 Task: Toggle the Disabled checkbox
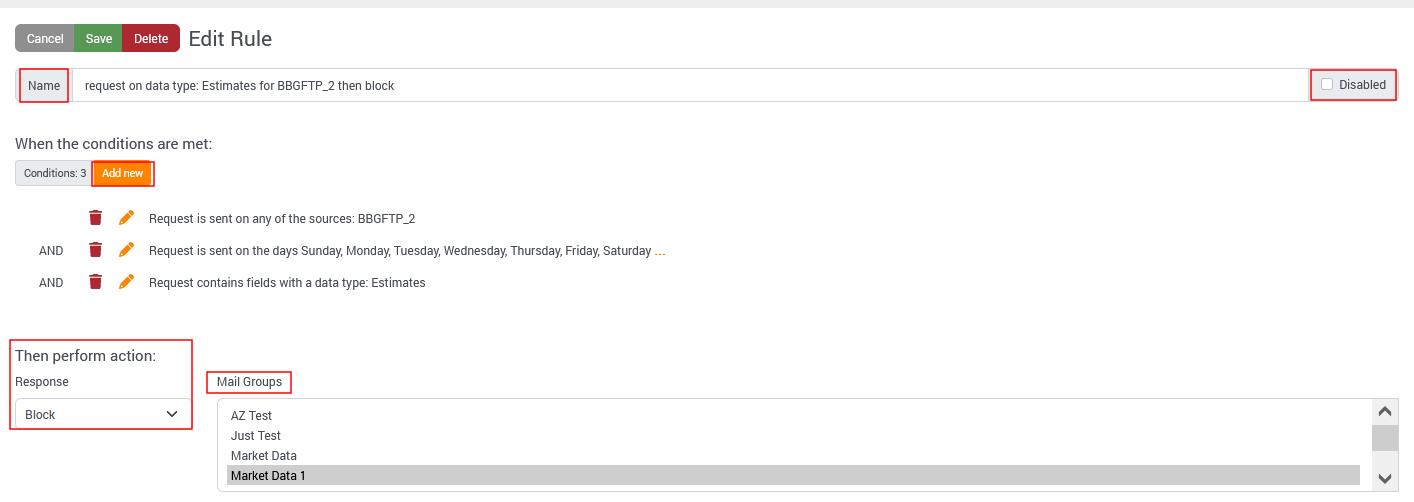[1327, 85]
